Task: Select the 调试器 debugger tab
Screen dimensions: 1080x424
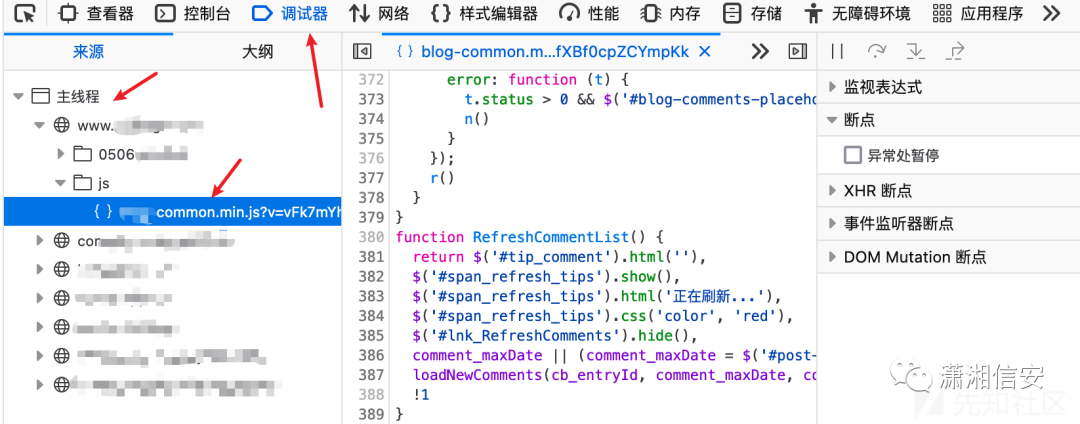Action: pos(290,13)
